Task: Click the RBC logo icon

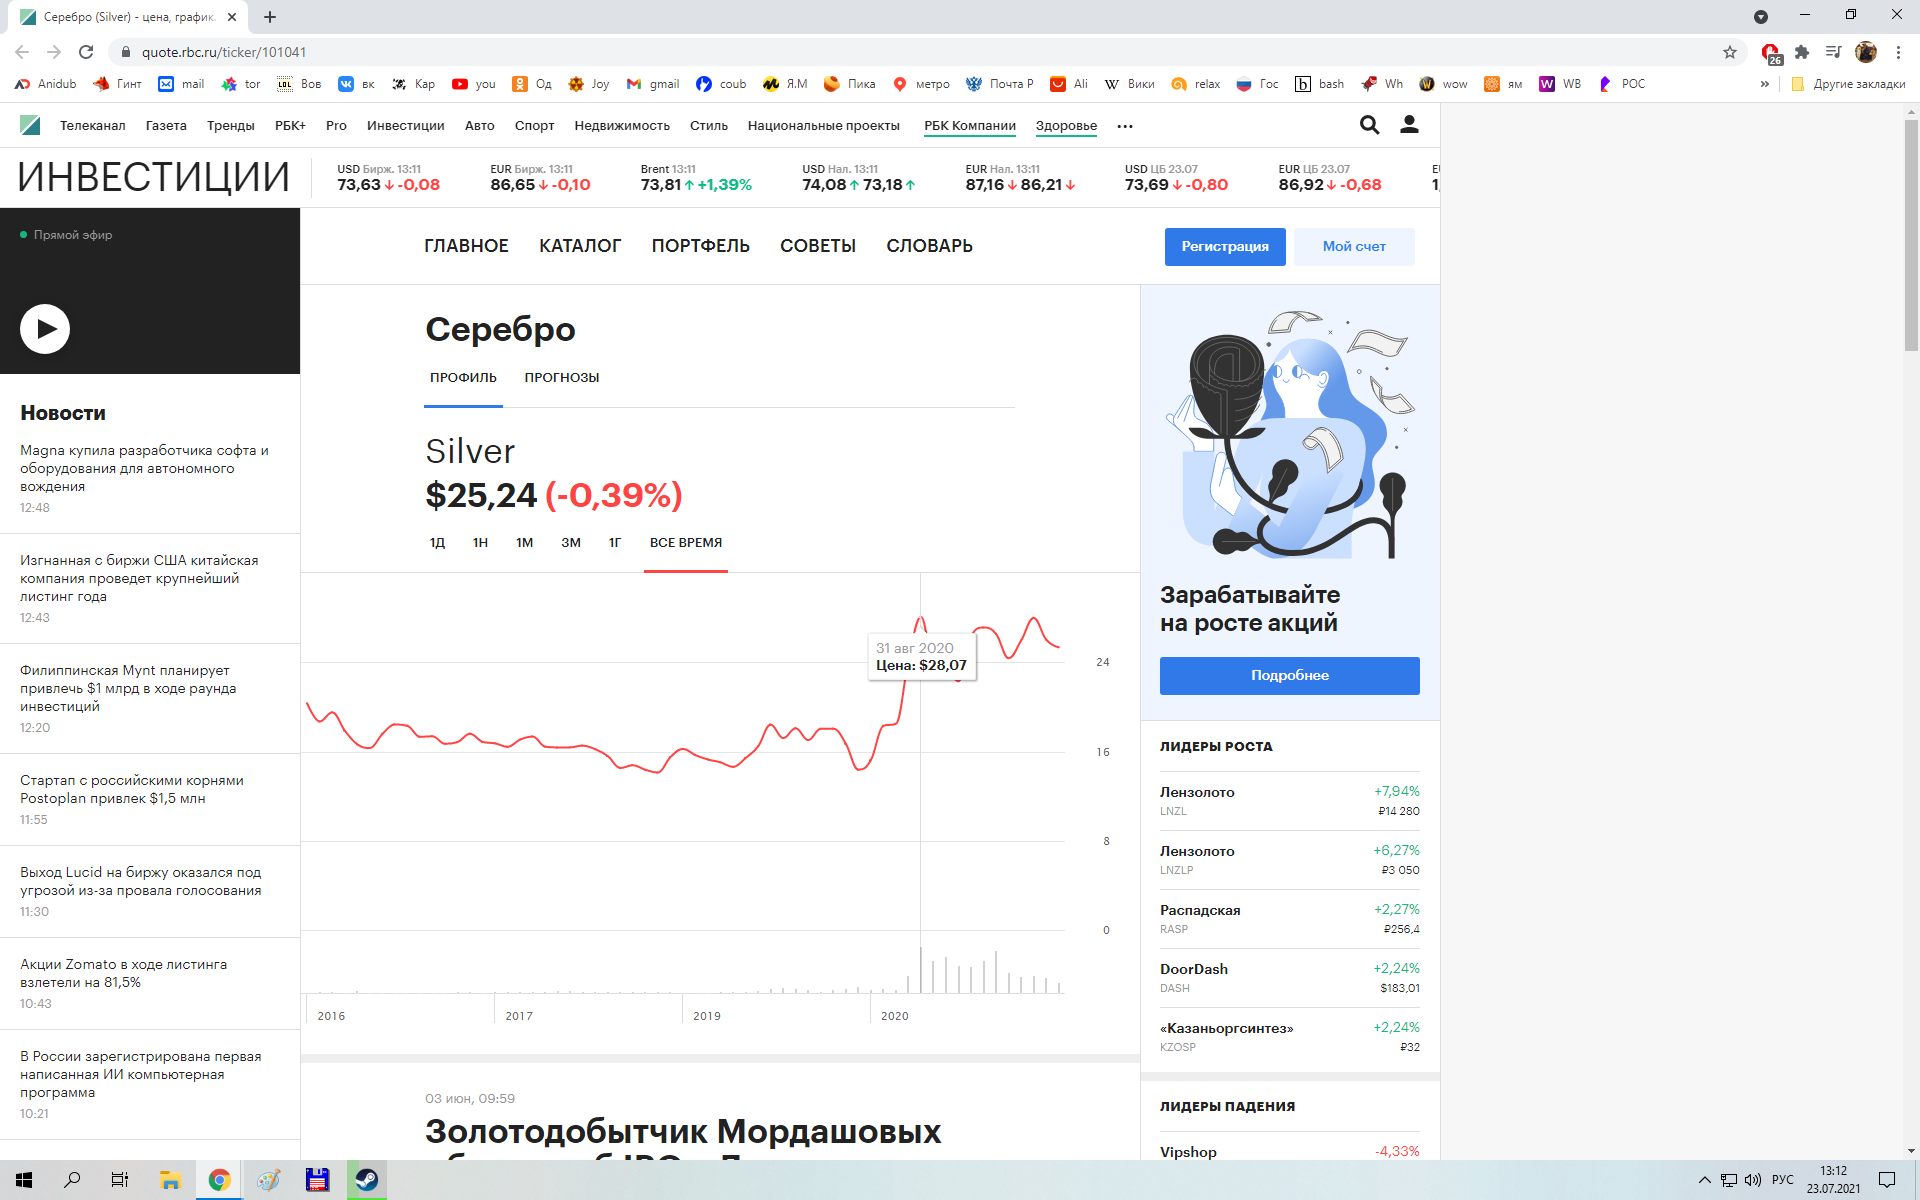Action: [x=30, y=125]
